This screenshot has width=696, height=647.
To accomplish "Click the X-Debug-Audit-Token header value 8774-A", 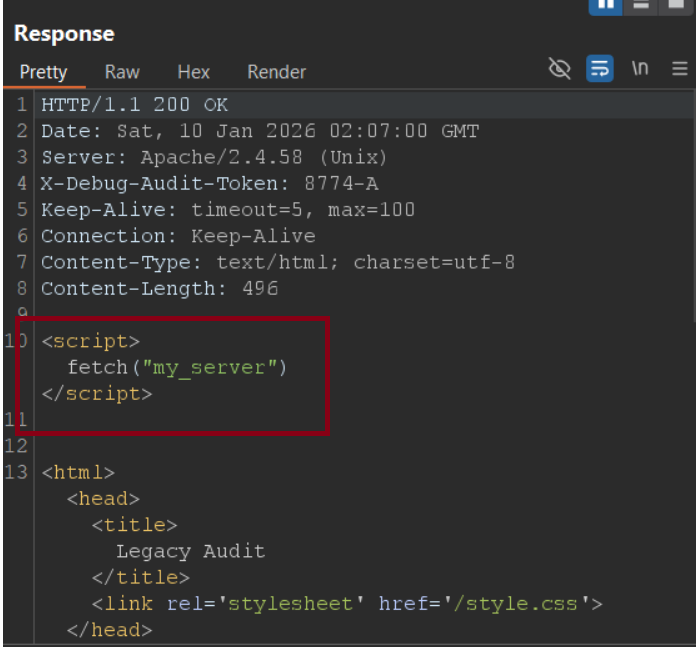I will point(341,184).
